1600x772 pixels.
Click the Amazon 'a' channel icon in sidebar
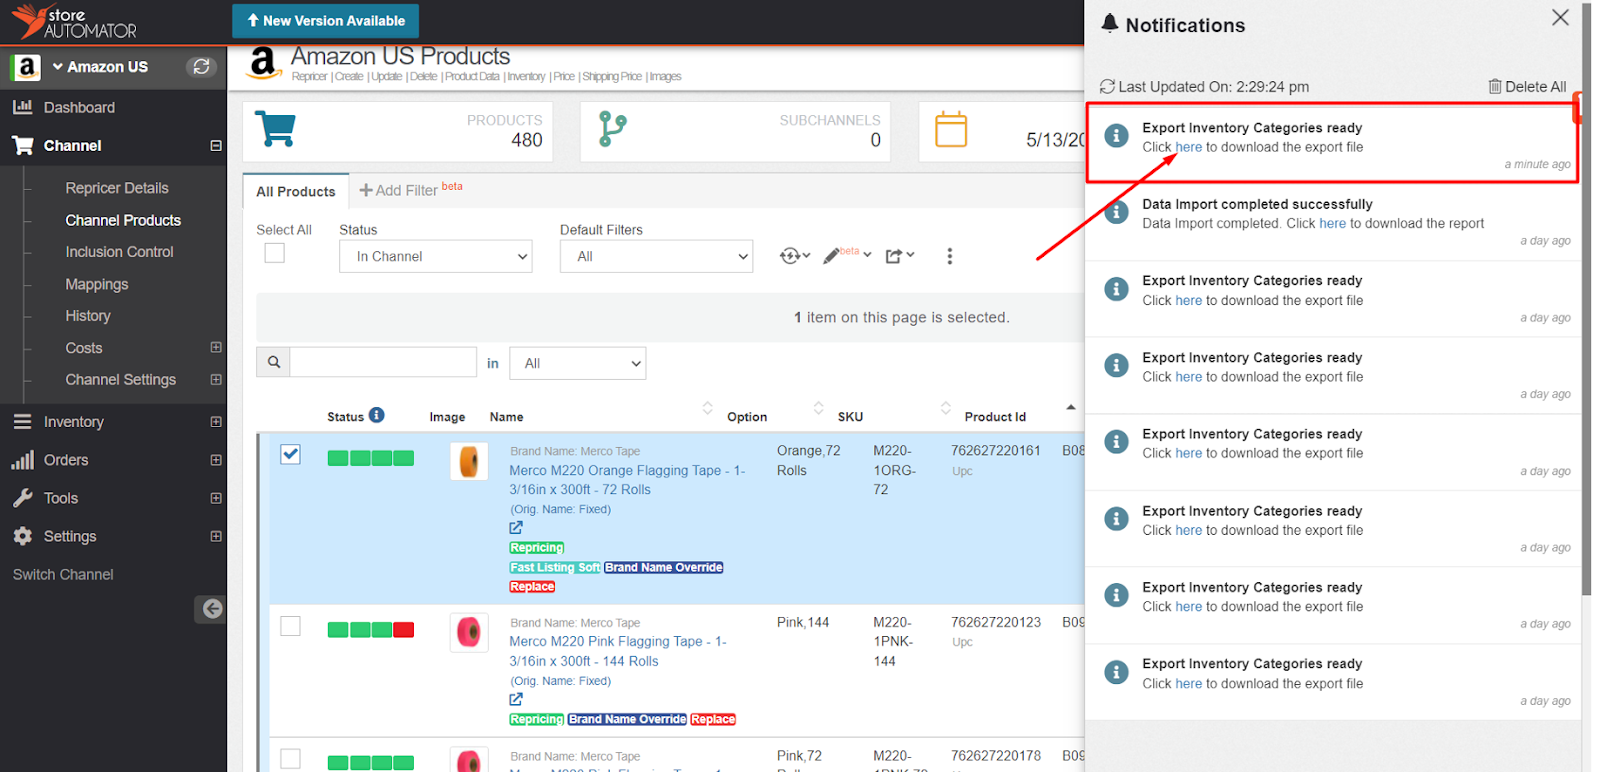[x=26, y=67]
